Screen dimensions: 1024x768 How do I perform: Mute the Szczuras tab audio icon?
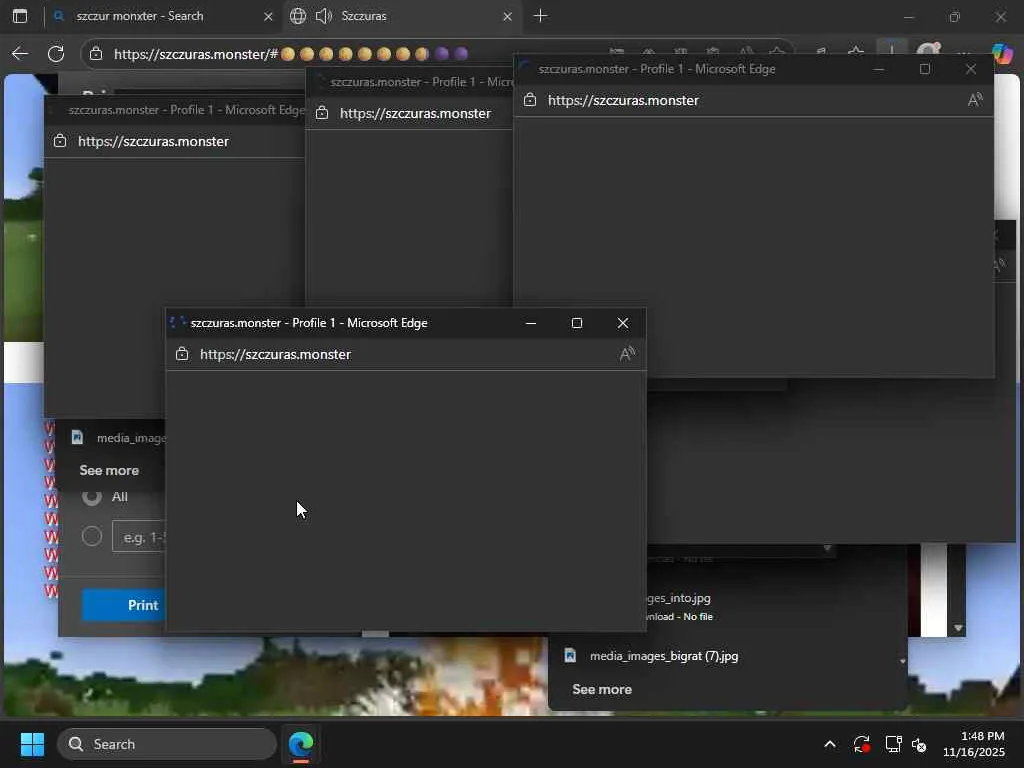324,16
